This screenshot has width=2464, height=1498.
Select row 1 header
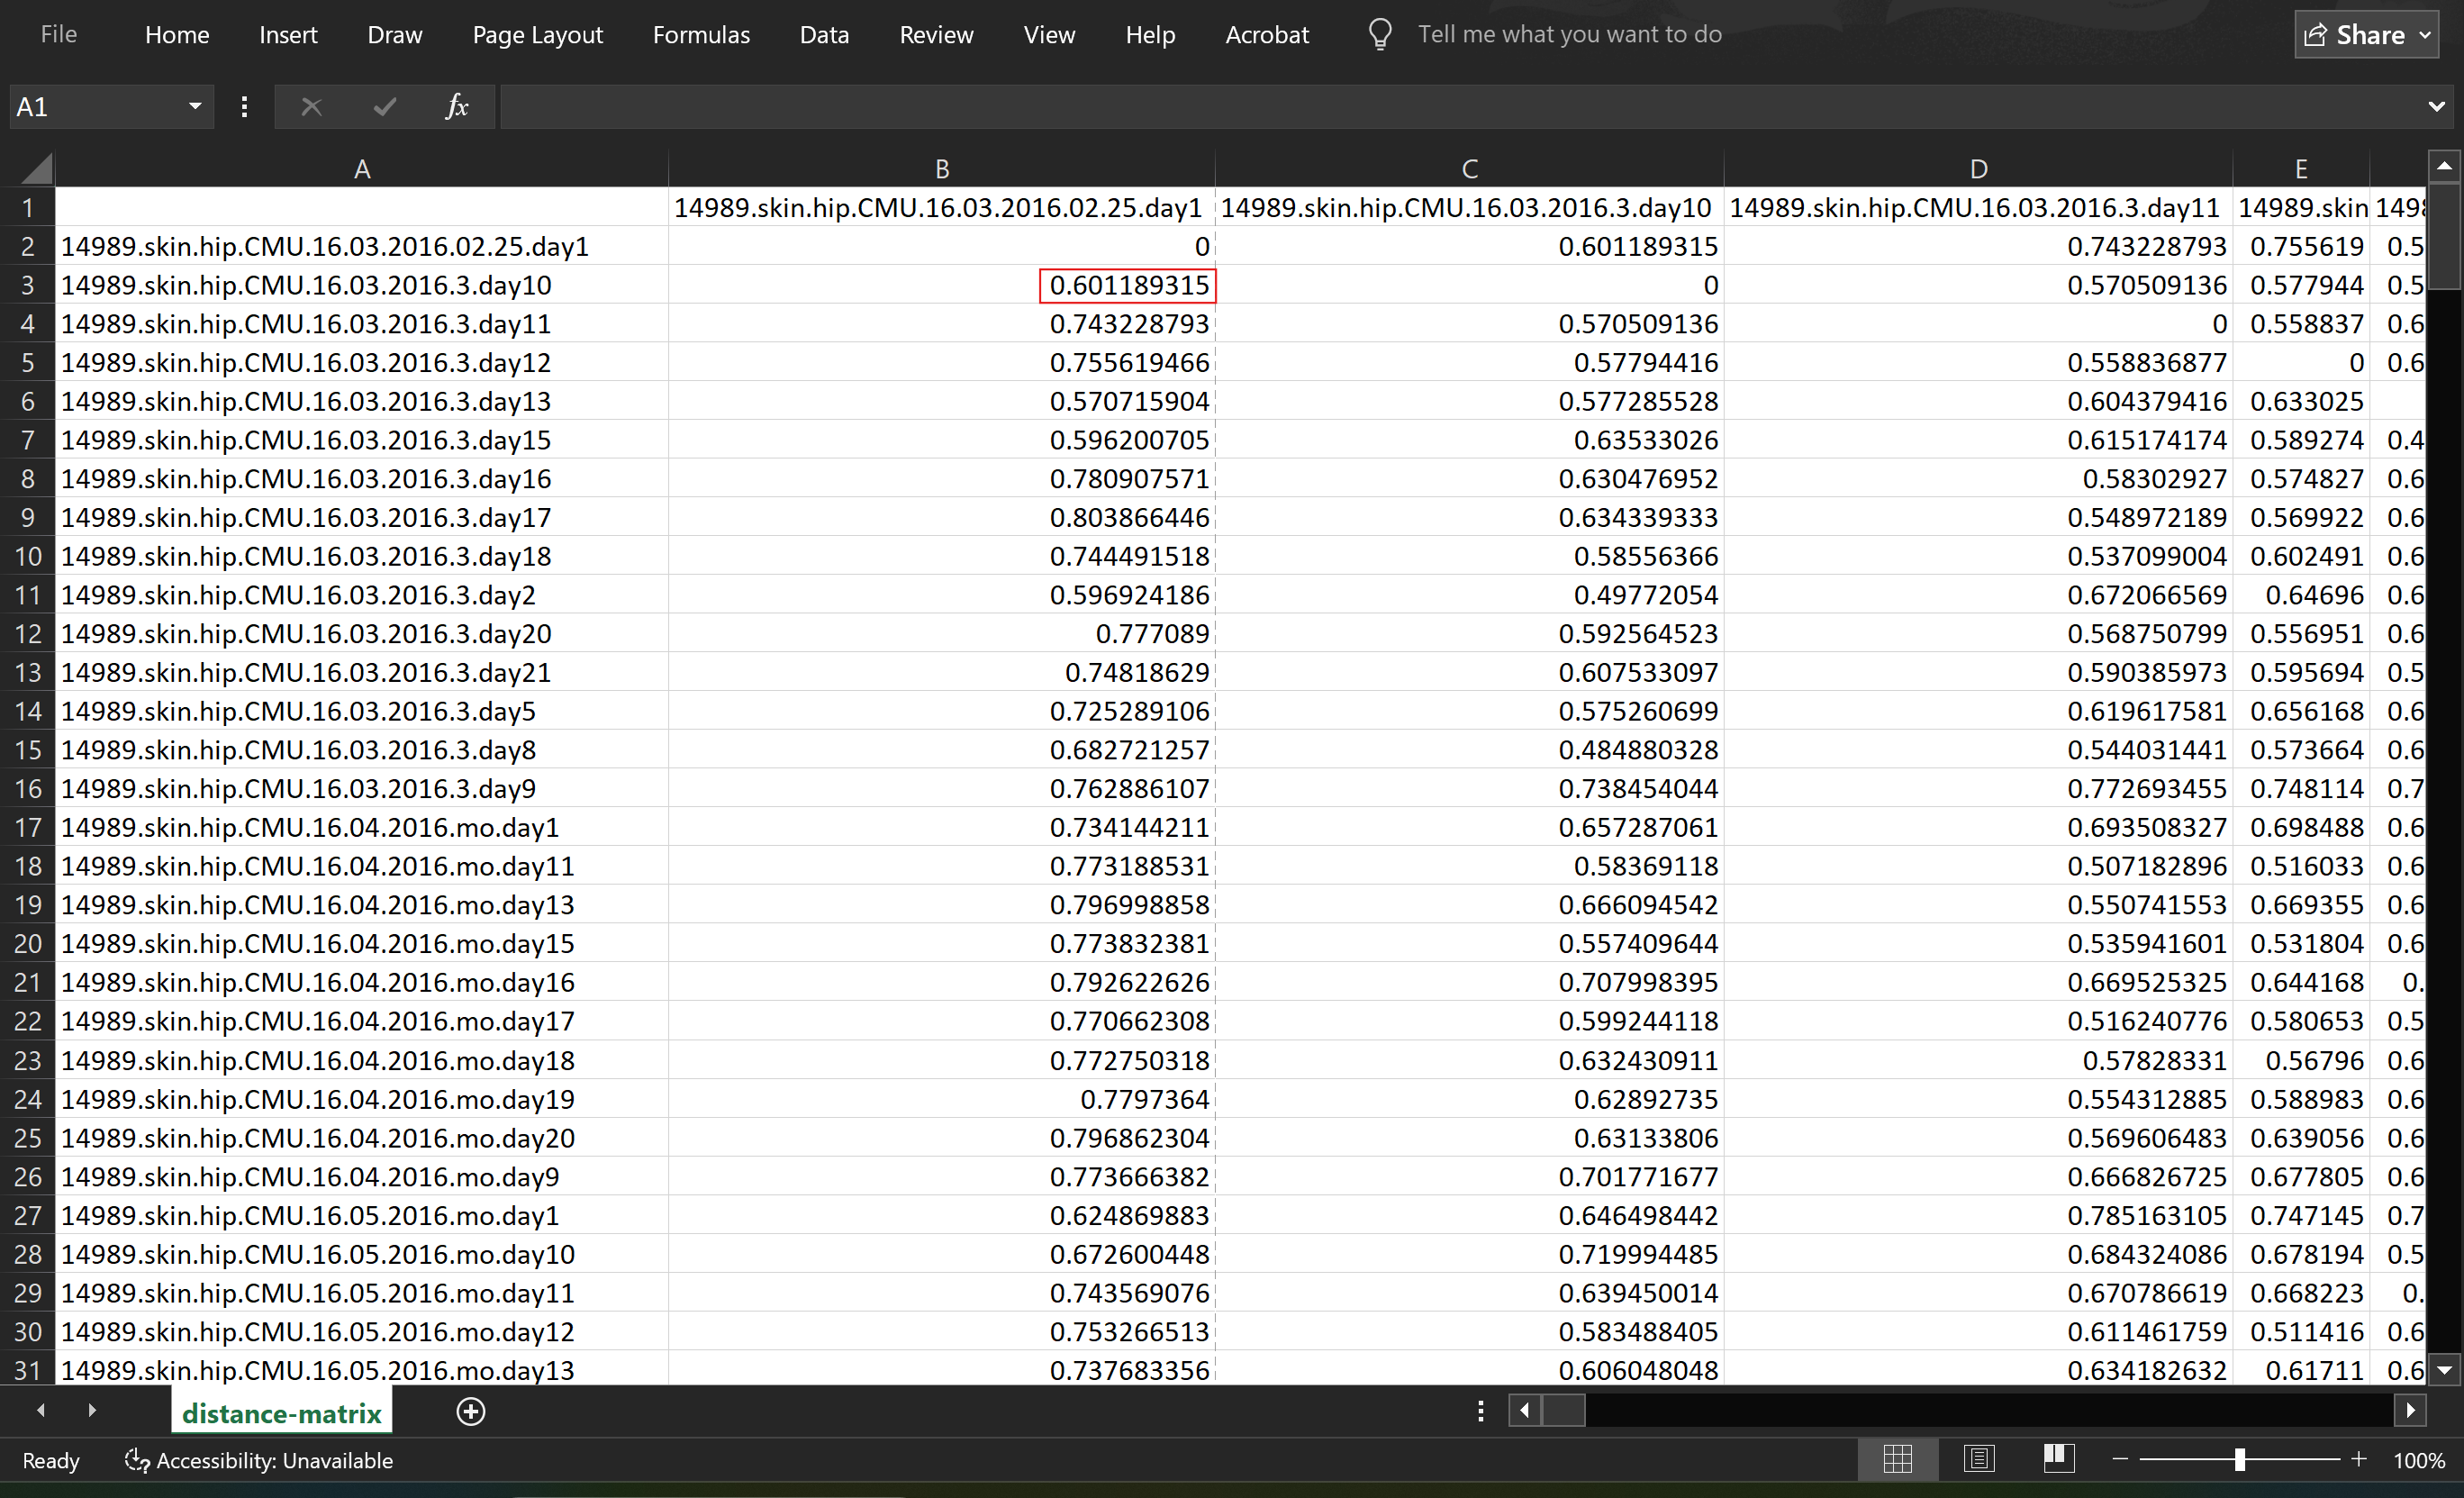27,207
